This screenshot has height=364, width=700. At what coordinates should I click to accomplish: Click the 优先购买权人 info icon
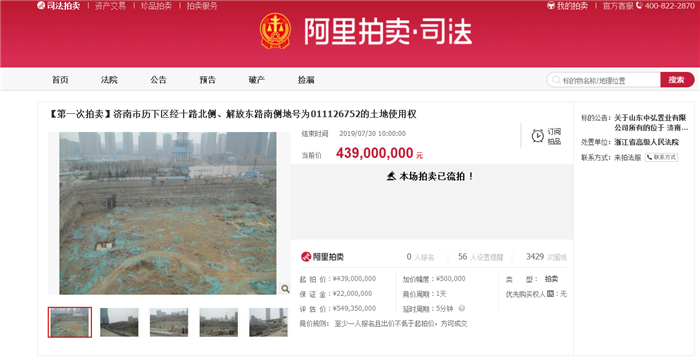point(550,293)
